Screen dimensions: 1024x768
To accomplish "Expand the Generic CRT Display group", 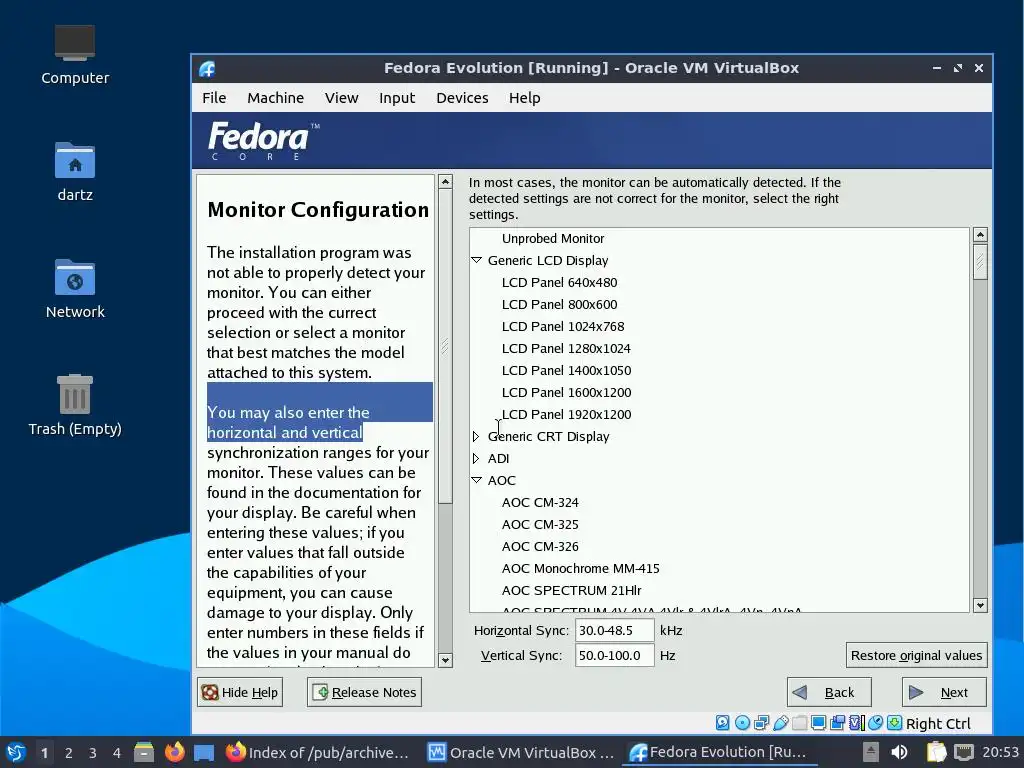I will tap(476, 436).
